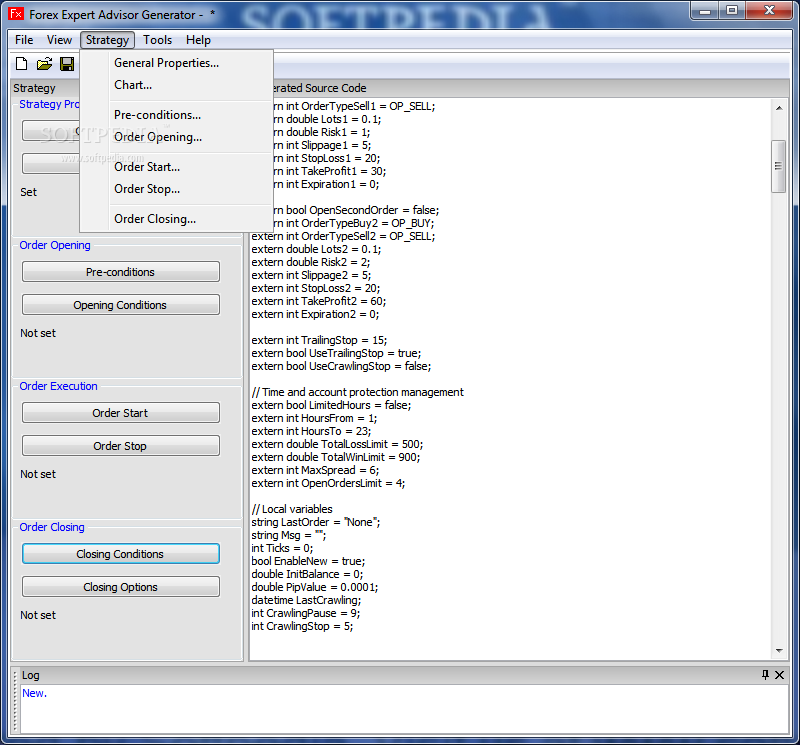800x745 pixels.
Task: Click the Order Opening group label
Action: coord(55,245)
